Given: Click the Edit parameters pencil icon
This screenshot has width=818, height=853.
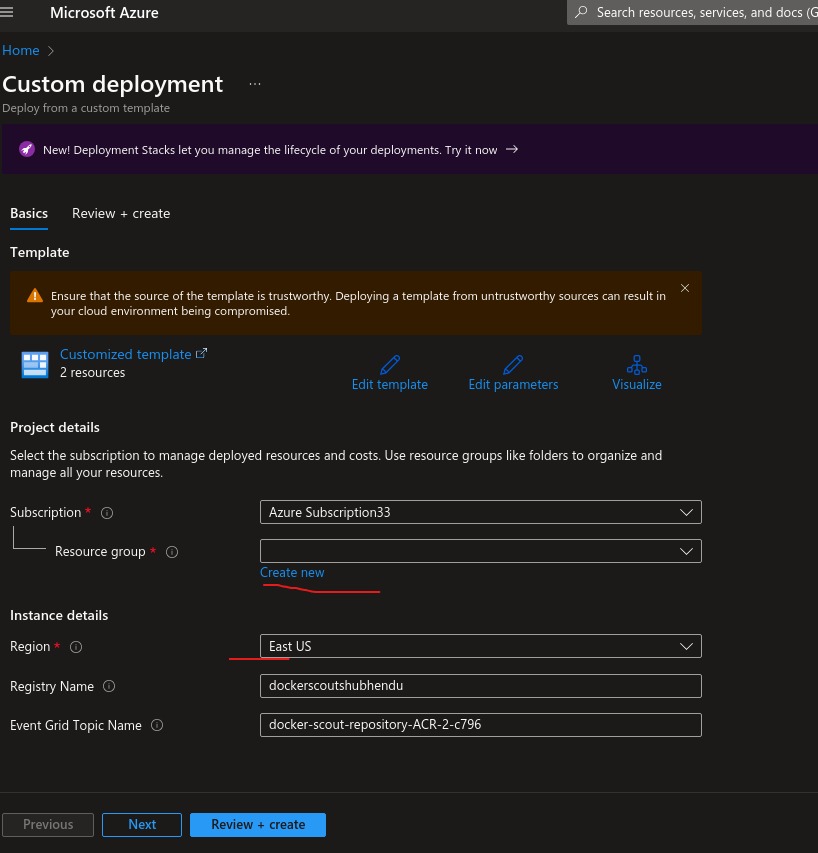Looking at the screenshot, I should point(513,364).
